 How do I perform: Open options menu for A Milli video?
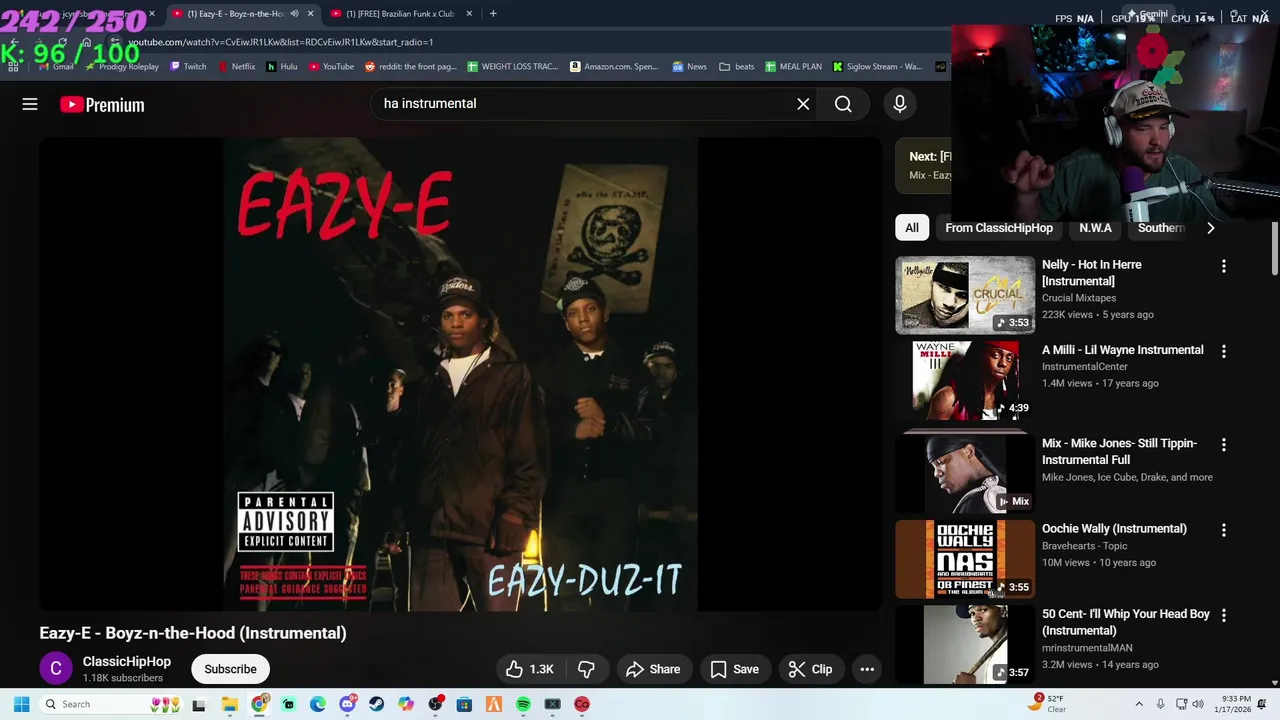tap(1223, 351)
